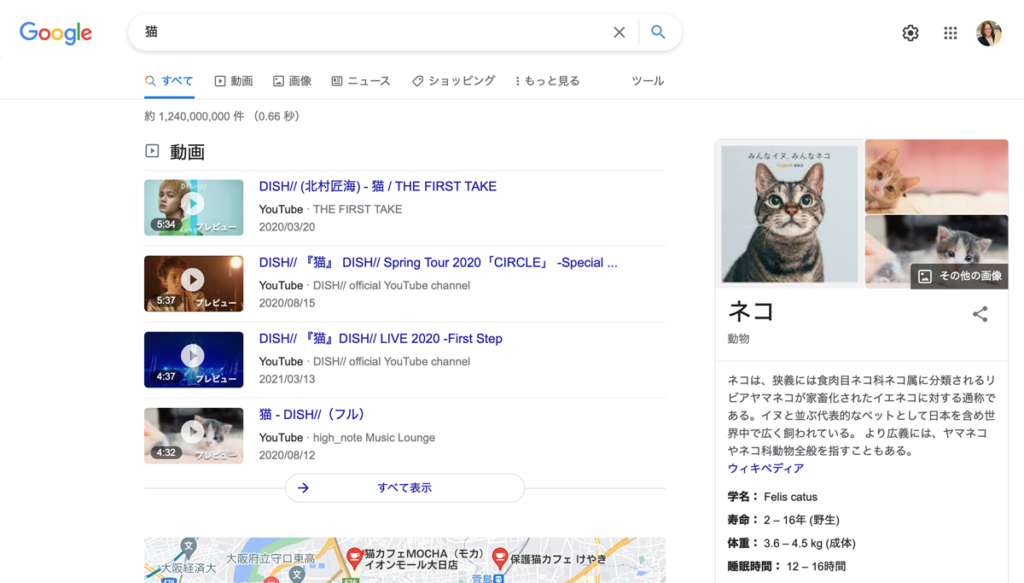Open 猫 - DISH//（フル）video link
The image size is (1024, 583).
[x=312, y=415]
